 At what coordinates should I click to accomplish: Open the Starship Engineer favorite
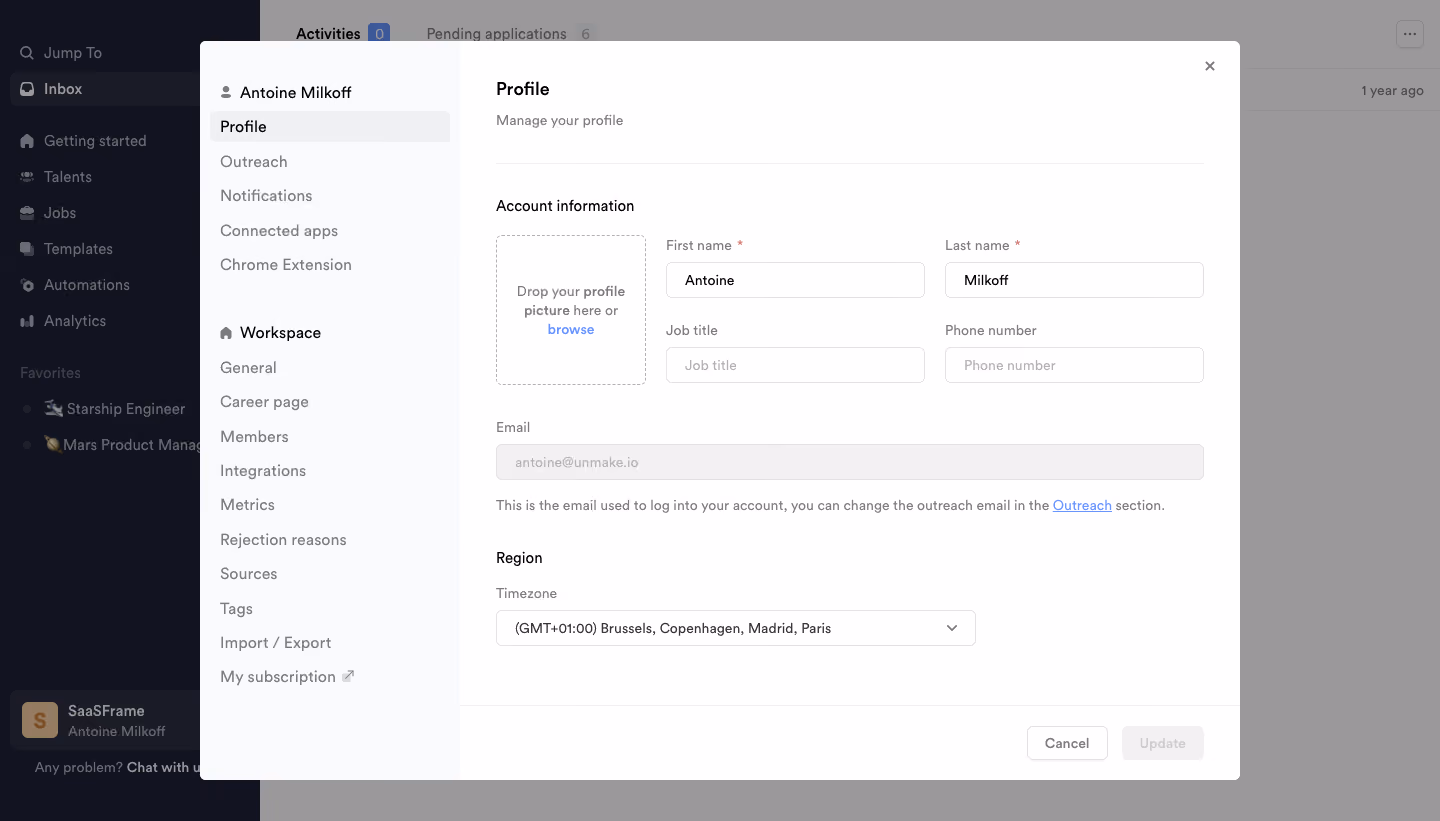(x=114, y=409)
